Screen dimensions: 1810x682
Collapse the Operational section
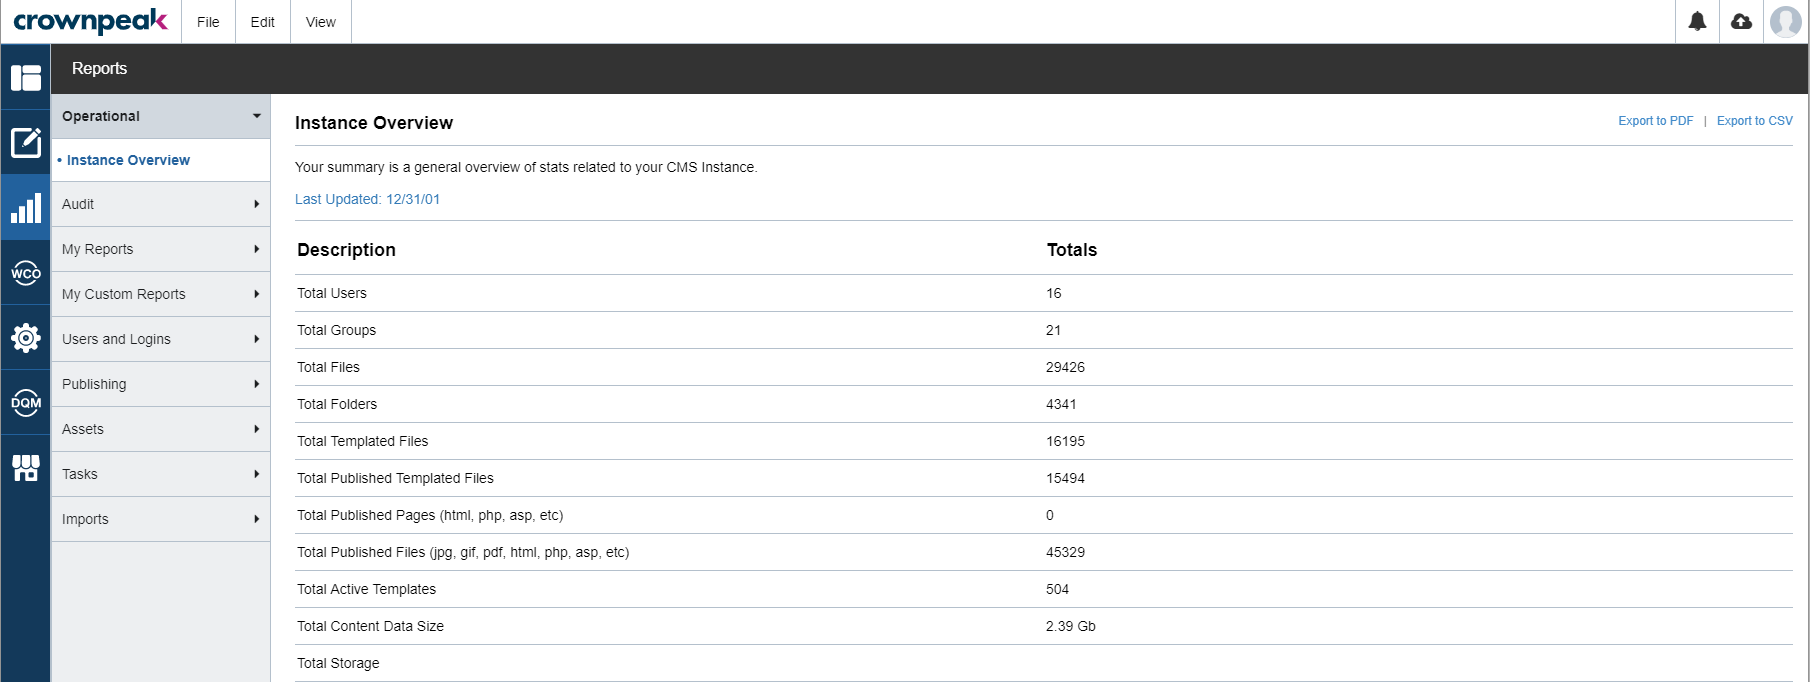[x=161, y=116]
